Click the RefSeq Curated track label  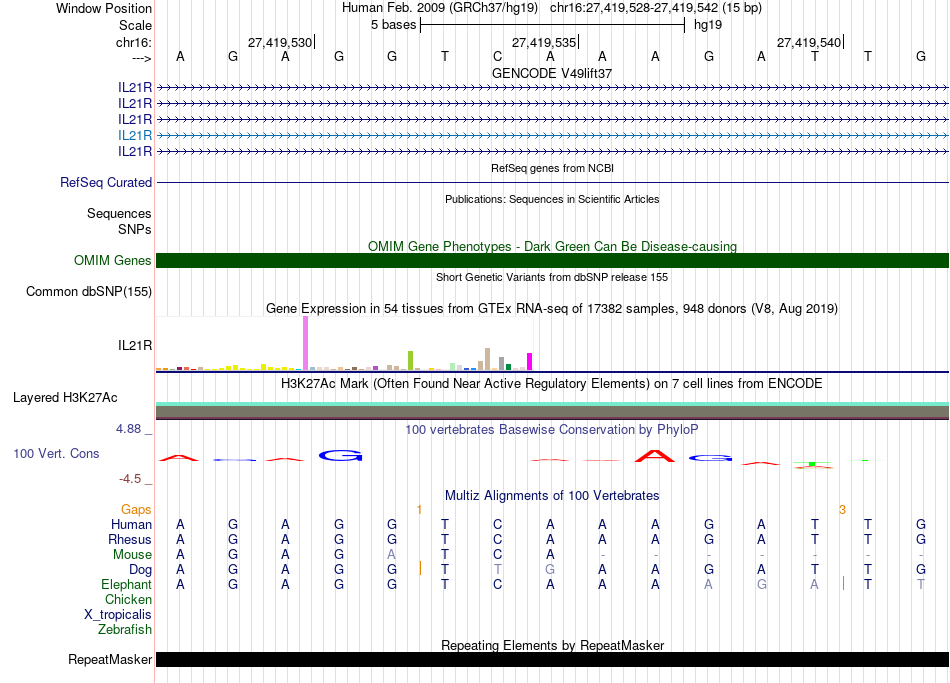pyautogui.click(x=106, y=182)
